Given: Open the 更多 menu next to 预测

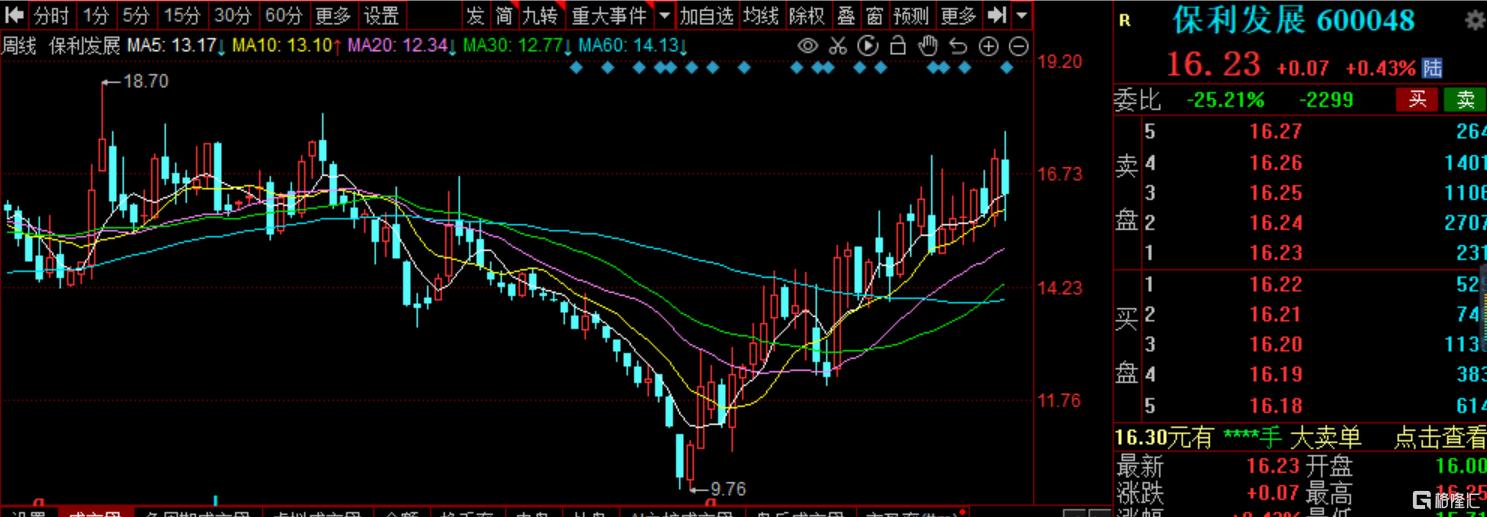Looking at the screenshot, I should pos(959,15).
